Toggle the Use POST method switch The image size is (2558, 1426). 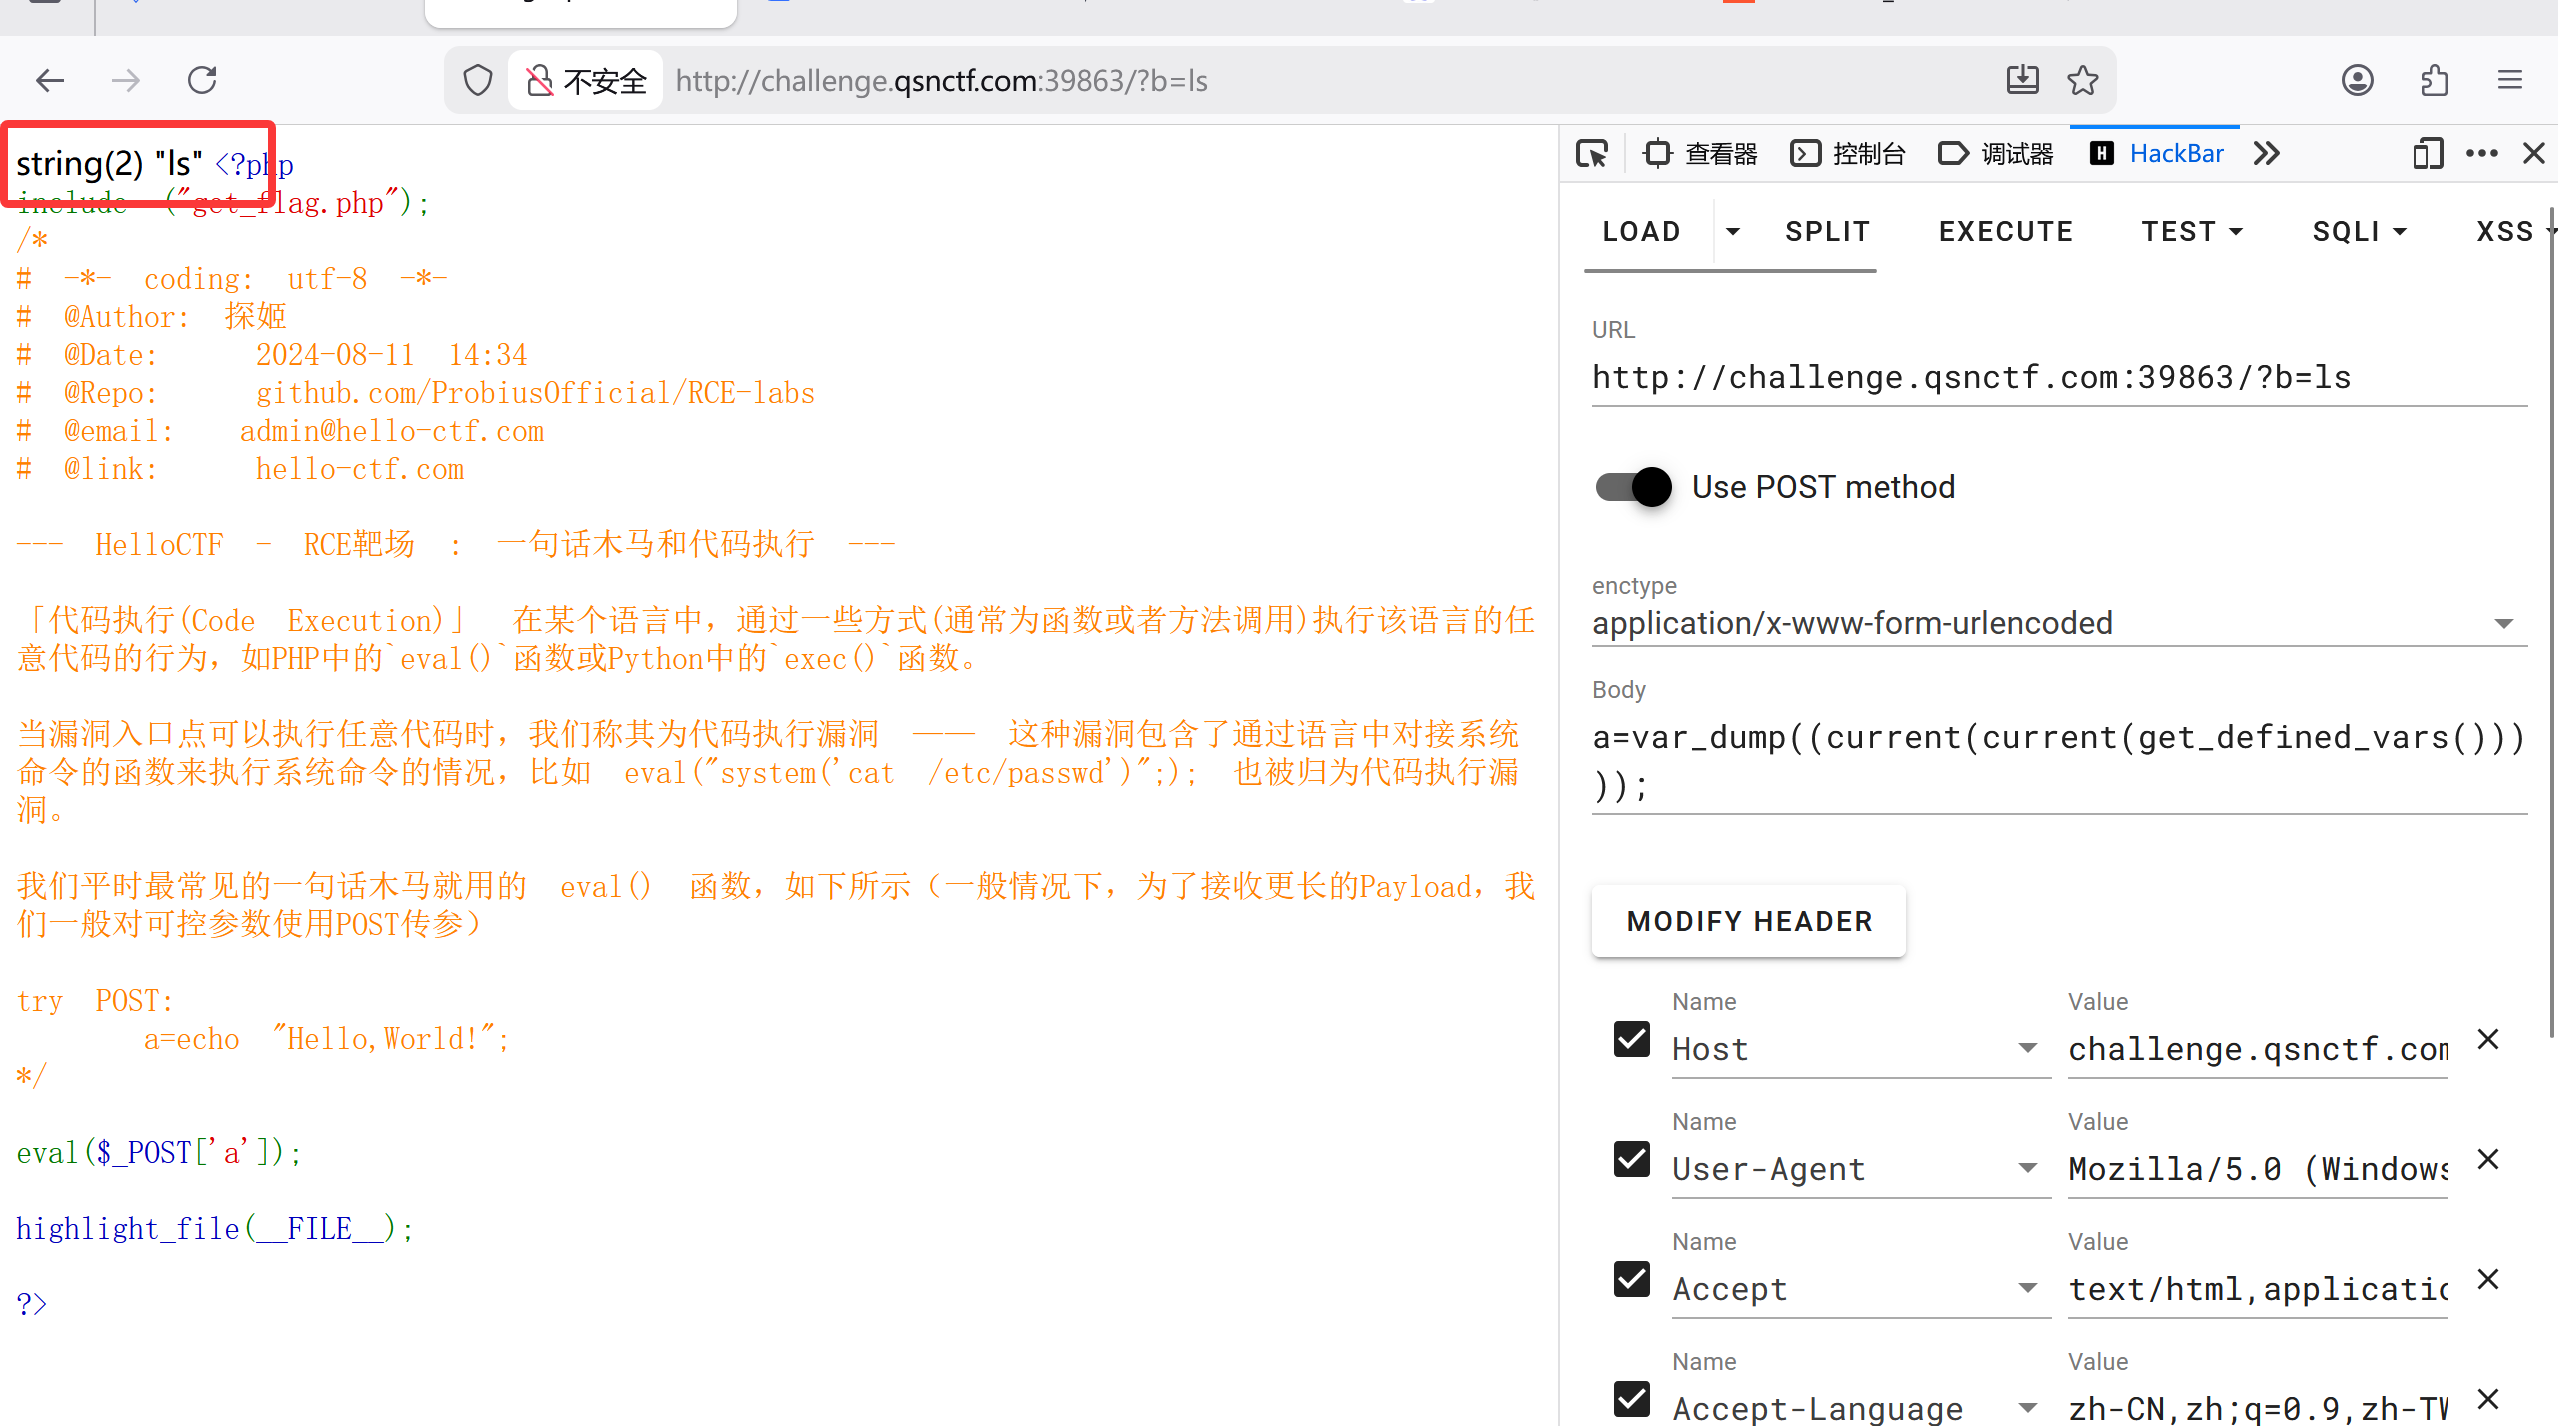click(1634, 487)
